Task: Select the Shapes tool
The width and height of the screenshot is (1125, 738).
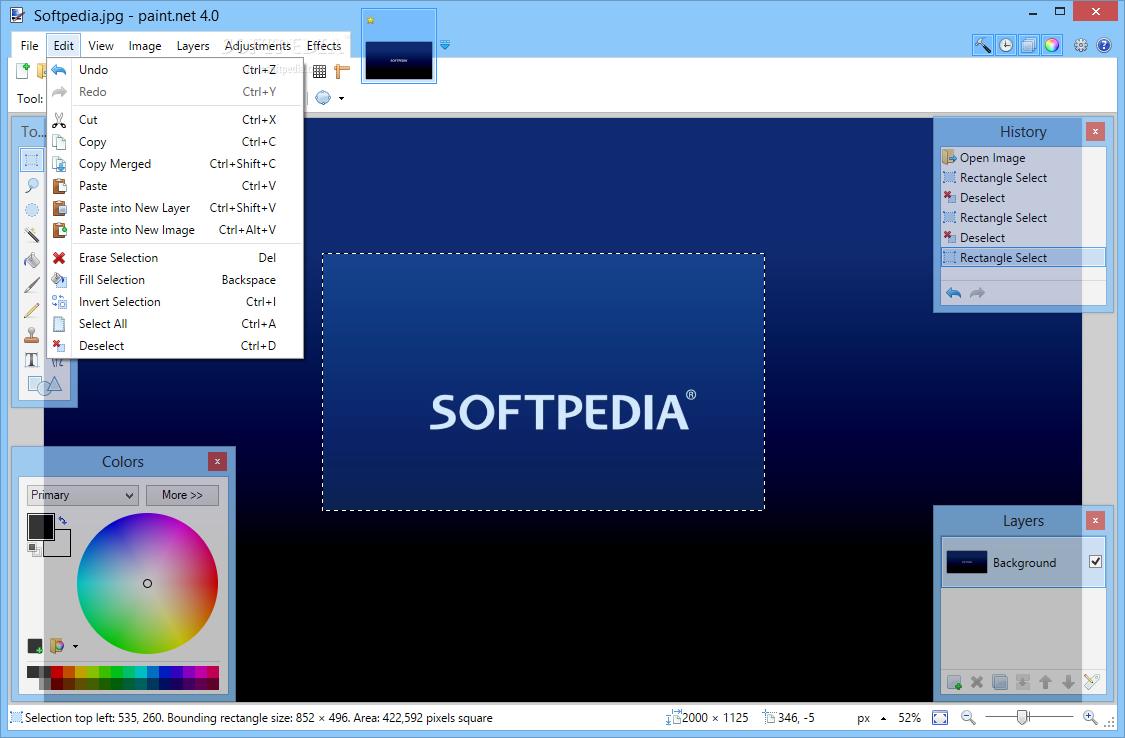Action: click(x=44, y=385)
